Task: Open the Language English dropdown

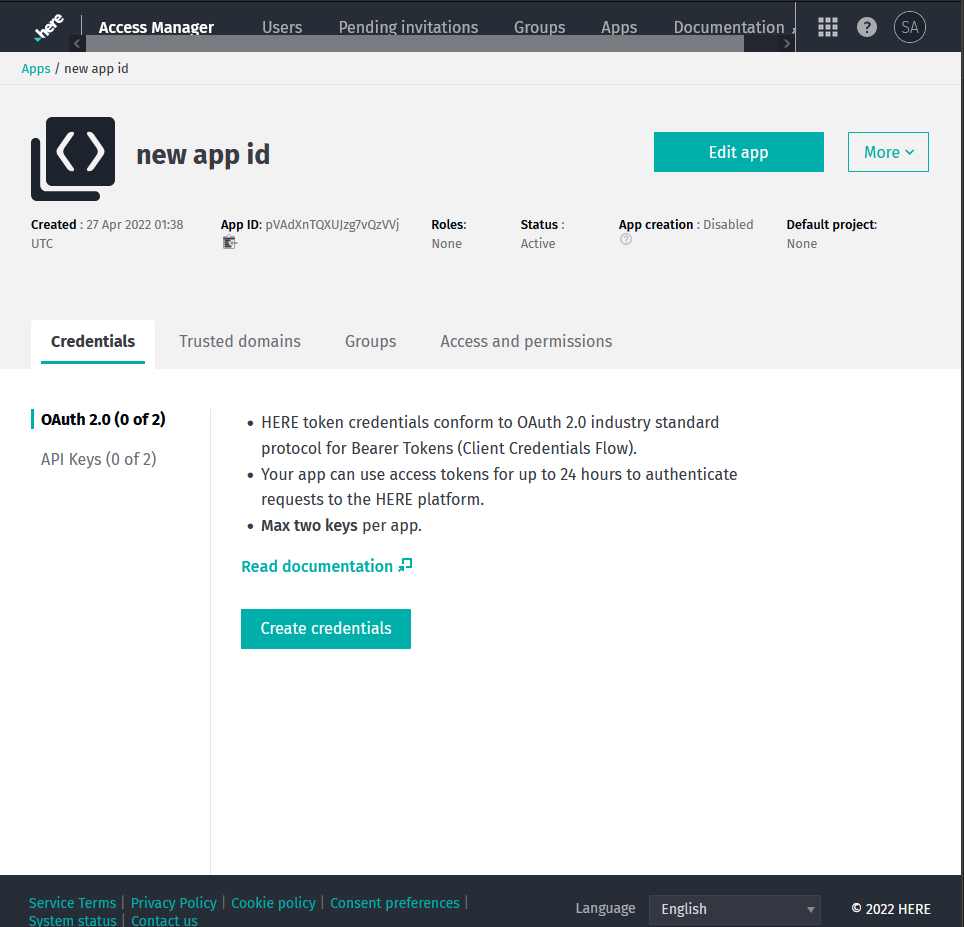Action: click(735, 909)
